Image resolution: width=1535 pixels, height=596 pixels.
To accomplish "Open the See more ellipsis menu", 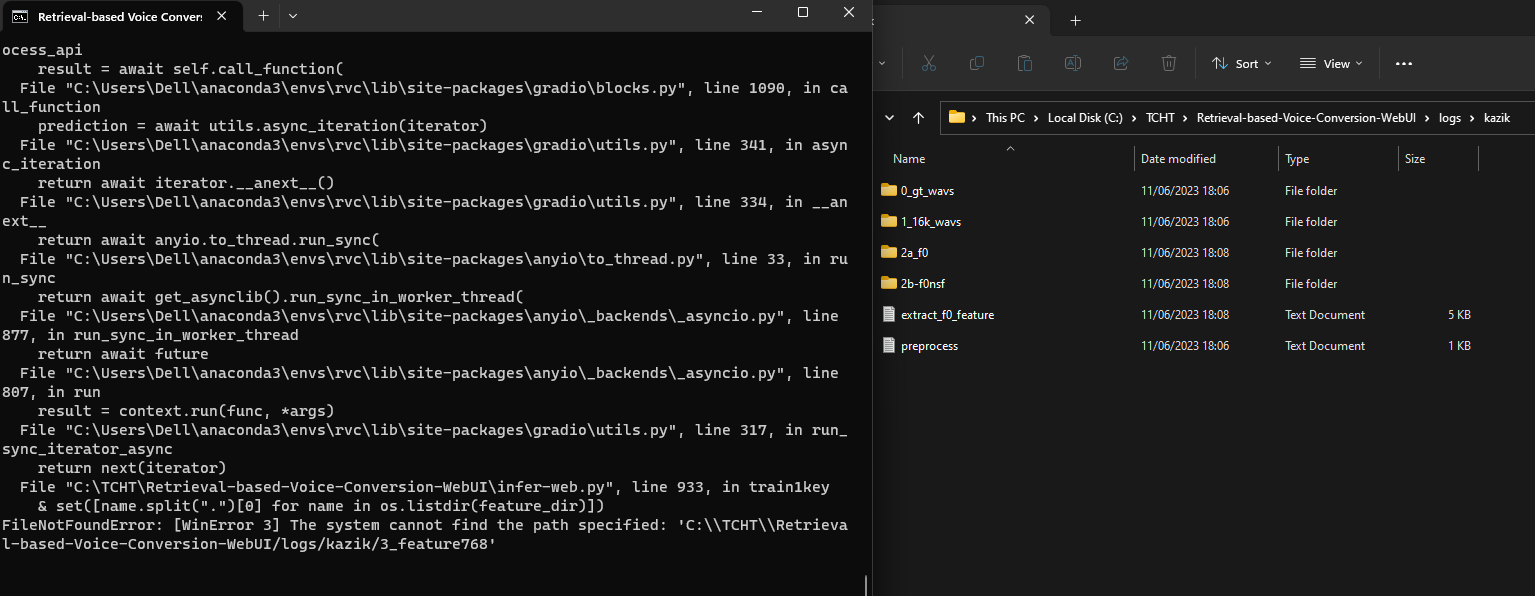I will point(1403,63).
